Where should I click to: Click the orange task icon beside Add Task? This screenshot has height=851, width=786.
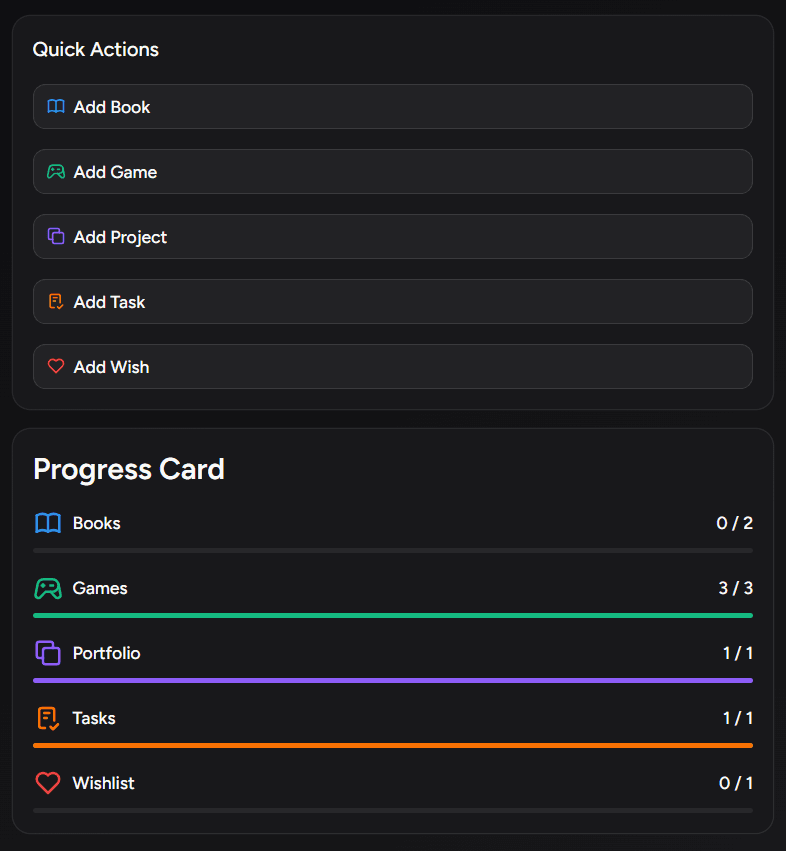coord(56,302)
